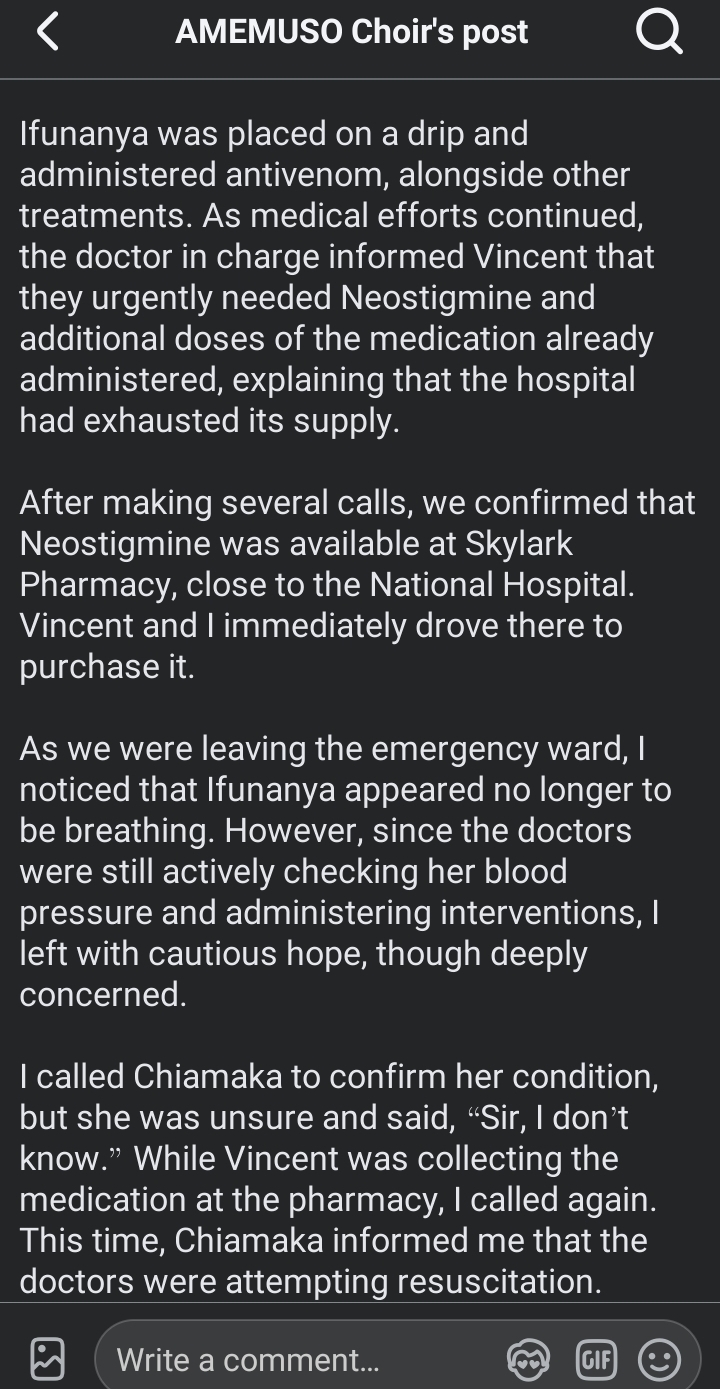Tap the line mentioning 'urgently needed Neostigmine'

pos(307,297)
